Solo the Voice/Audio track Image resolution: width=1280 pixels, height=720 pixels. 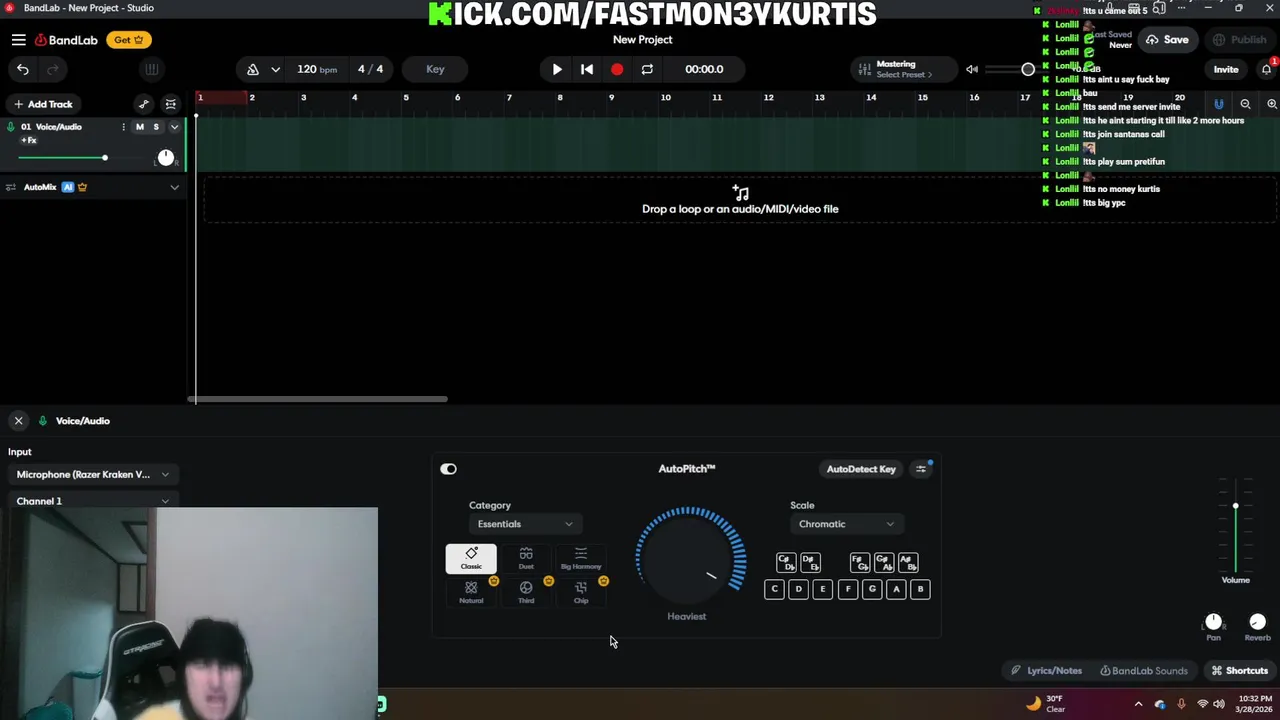[x=156, y=127]
